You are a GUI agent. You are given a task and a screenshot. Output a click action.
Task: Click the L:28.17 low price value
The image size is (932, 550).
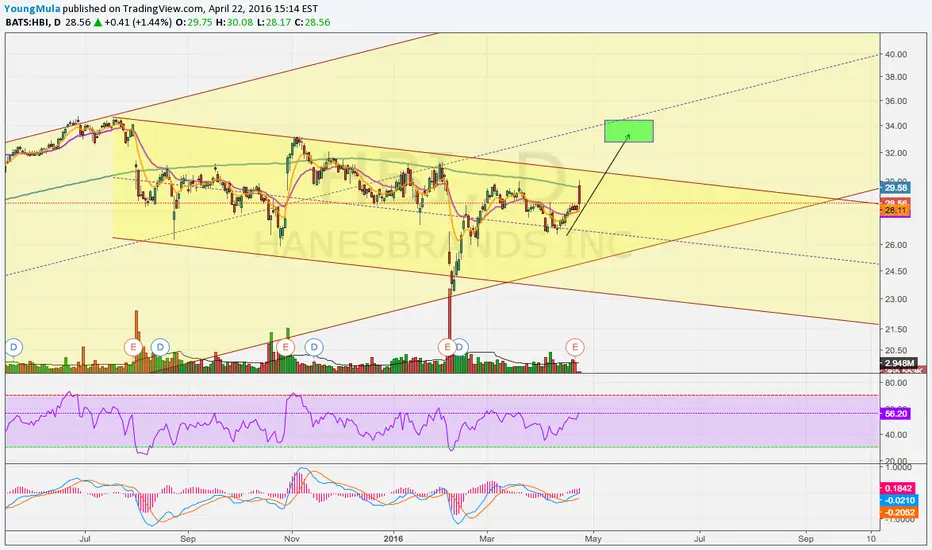click(x=273, y=23)
